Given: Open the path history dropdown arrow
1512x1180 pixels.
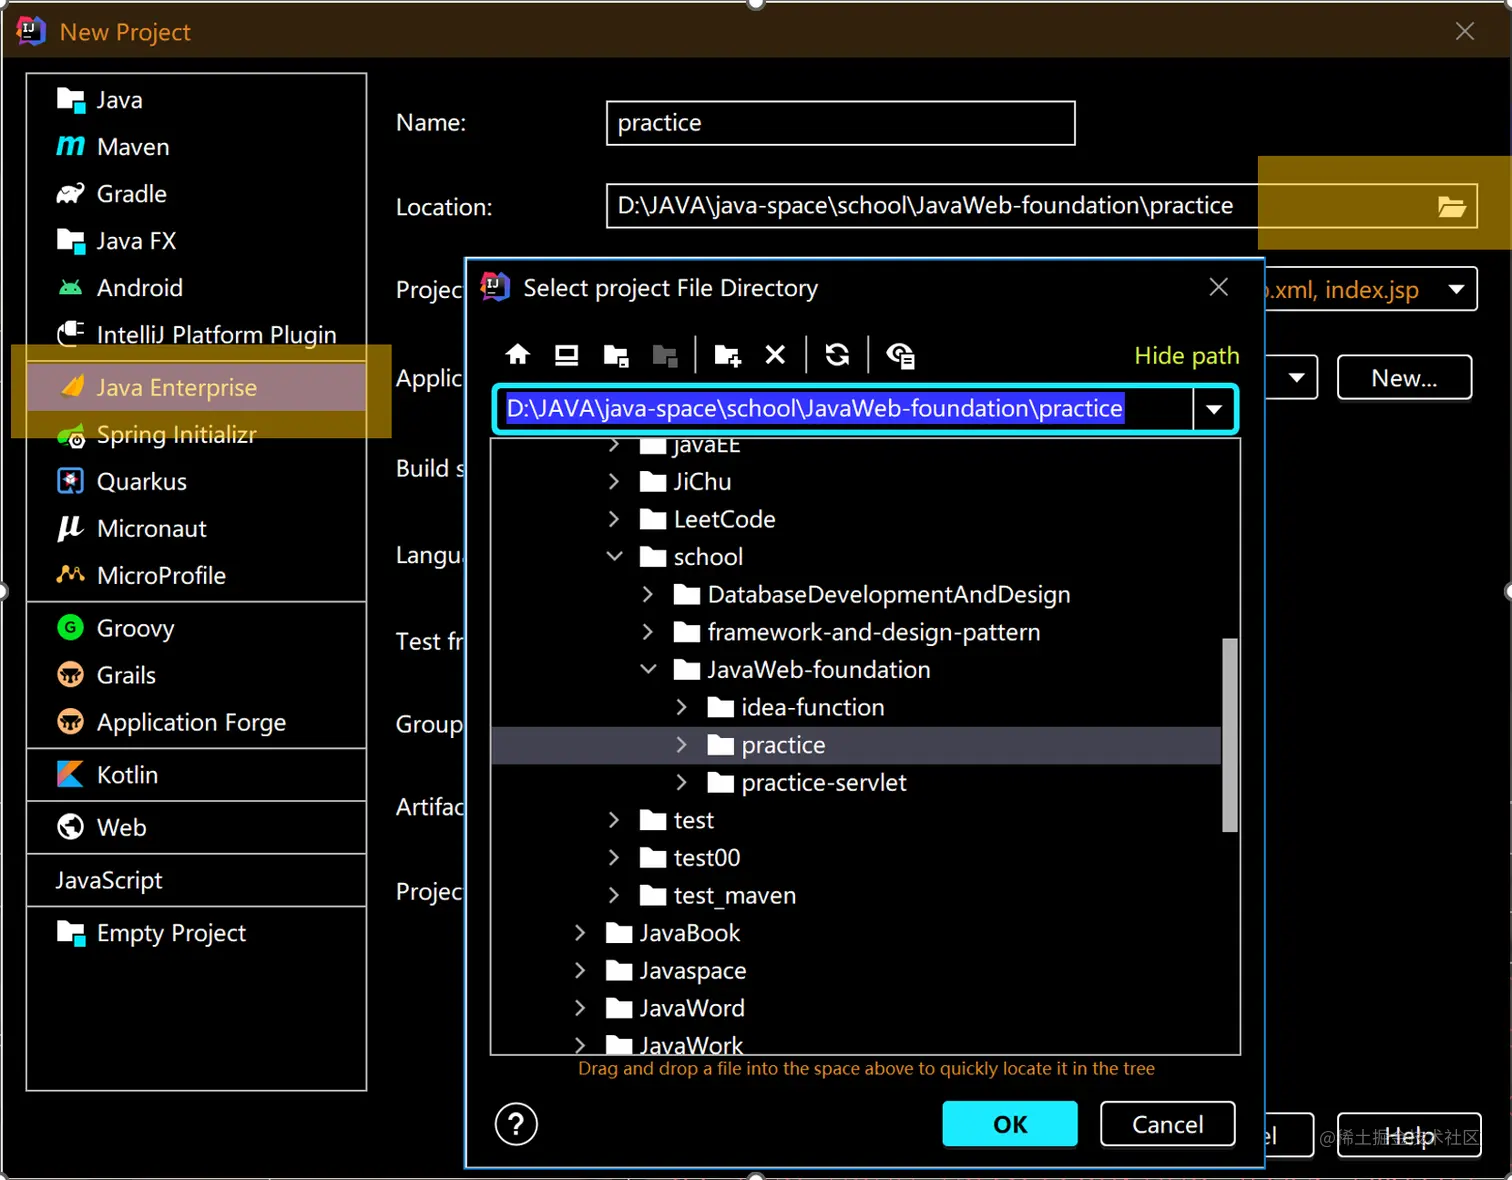Looking at the screenshot, I should click(x=1214, y=409).
